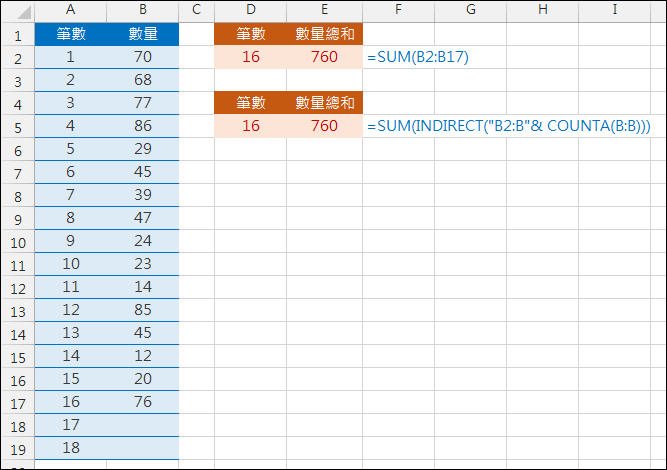The image size is (667, 470).
Task: Select column D header
Action: point(251,10)
